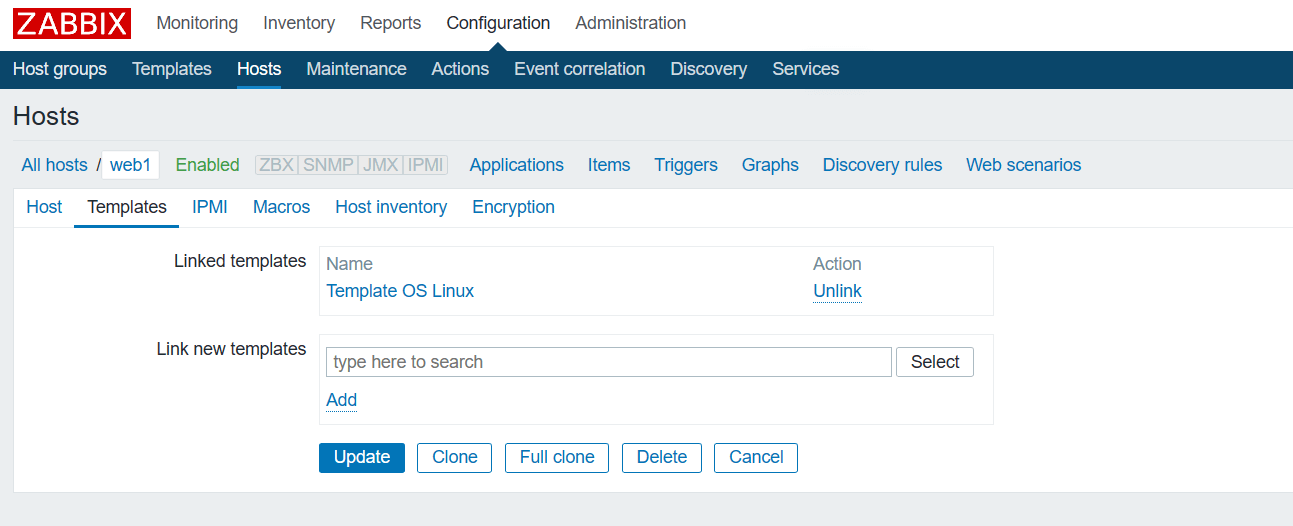Screen dimensions: 1293x526
Task: Click the ZBX availability indicator
Action: click(277, 165)
